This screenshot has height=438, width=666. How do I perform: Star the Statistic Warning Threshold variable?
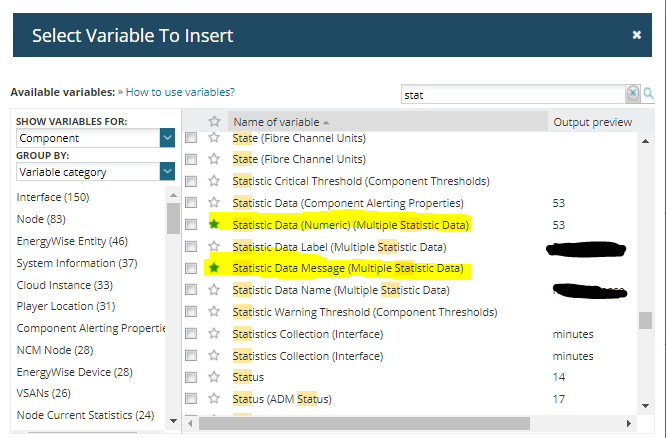[x=214, y=312]
